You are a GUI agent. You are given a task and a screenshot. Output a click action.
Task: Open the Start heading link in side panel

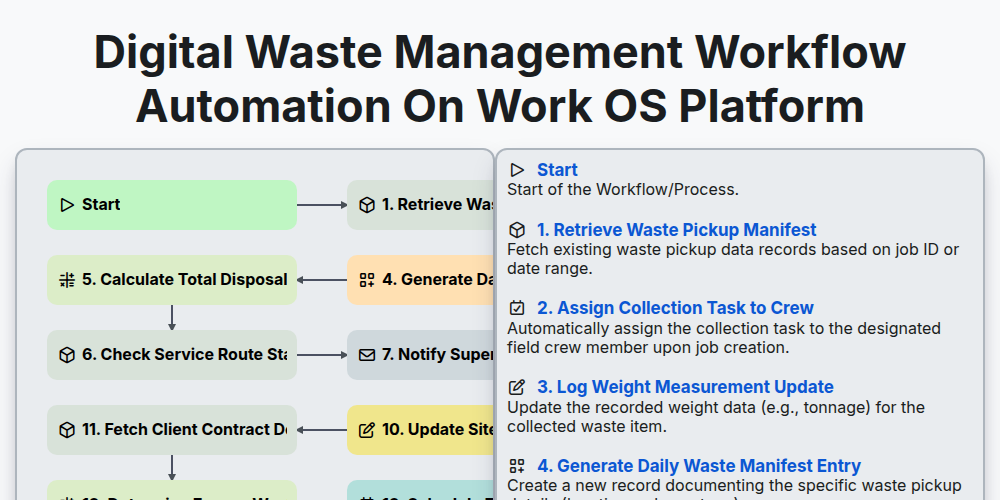[557, 170]
